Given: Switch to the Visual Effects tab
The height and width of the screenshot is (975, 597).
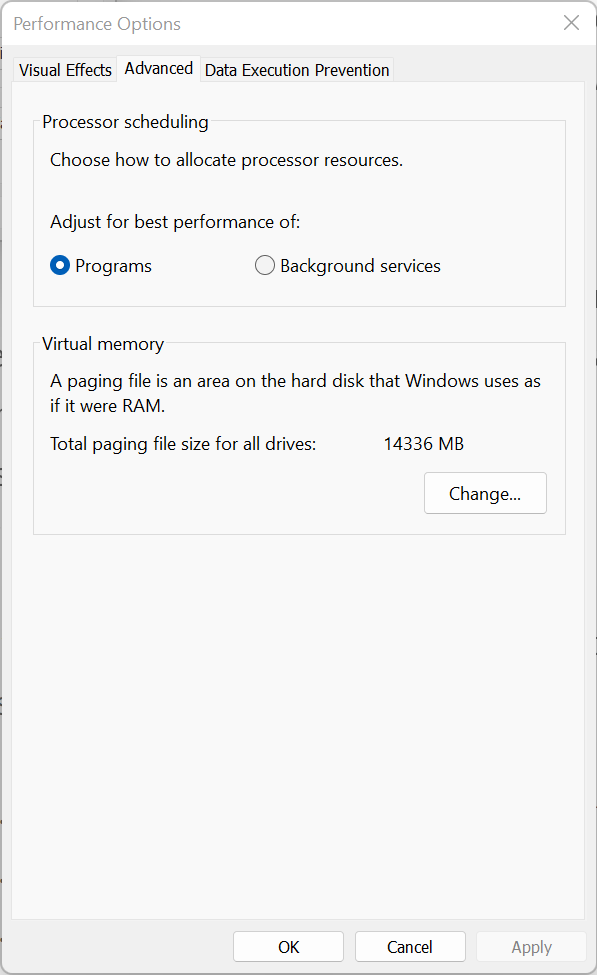Looking at the screenshot, I should pos(65,70).
